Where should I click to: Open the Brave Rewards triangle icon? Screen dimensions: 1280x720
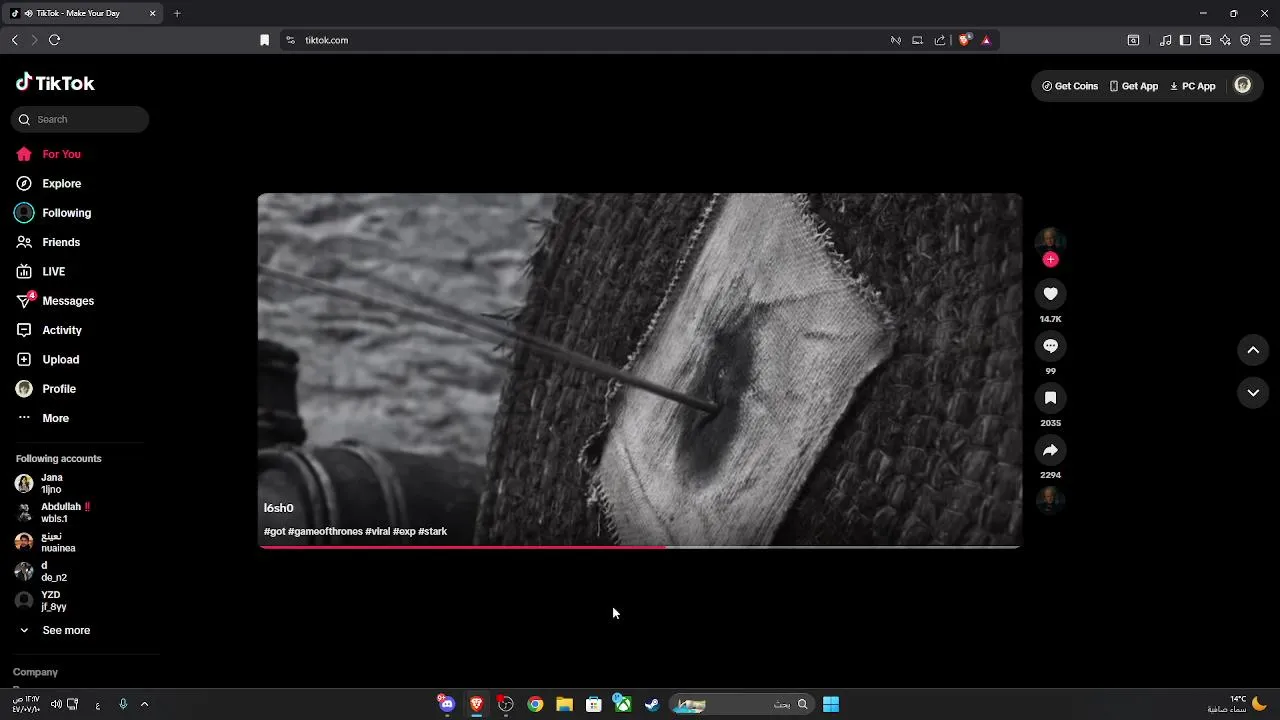click(986, 40)
